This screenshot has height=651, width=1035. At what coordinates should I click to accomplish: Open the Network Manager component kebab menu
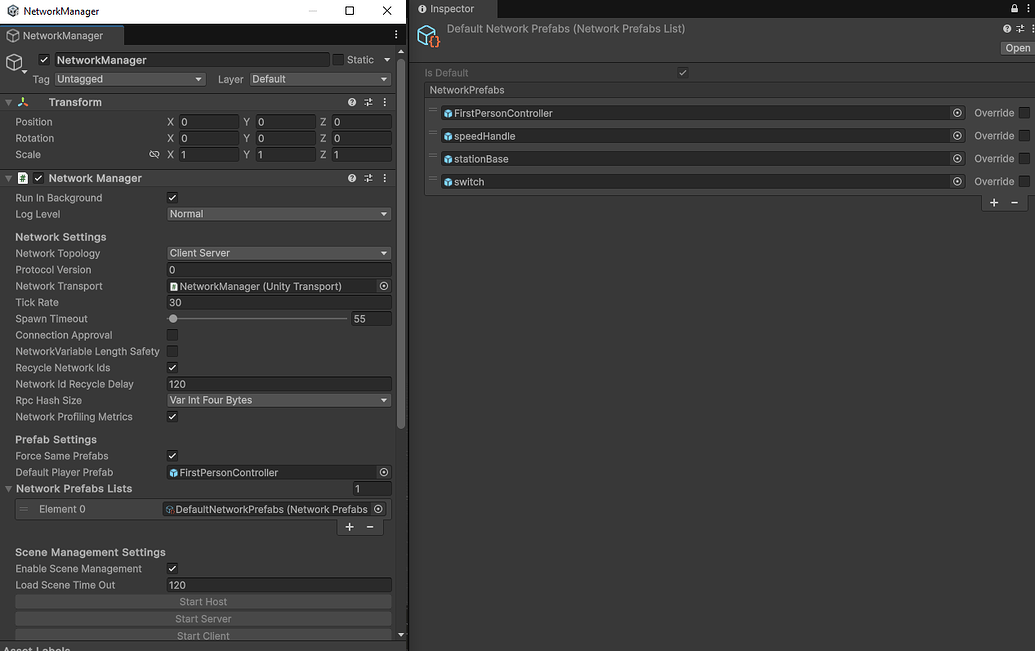tap(384, 177)
